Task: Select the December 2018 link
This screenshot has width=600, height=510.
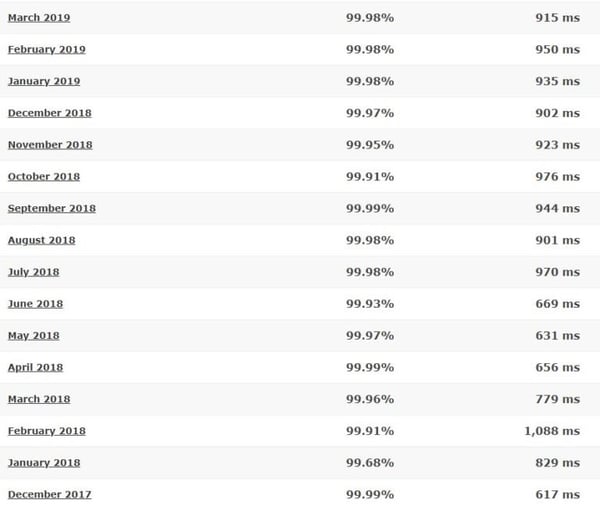Action: [48, 113]
